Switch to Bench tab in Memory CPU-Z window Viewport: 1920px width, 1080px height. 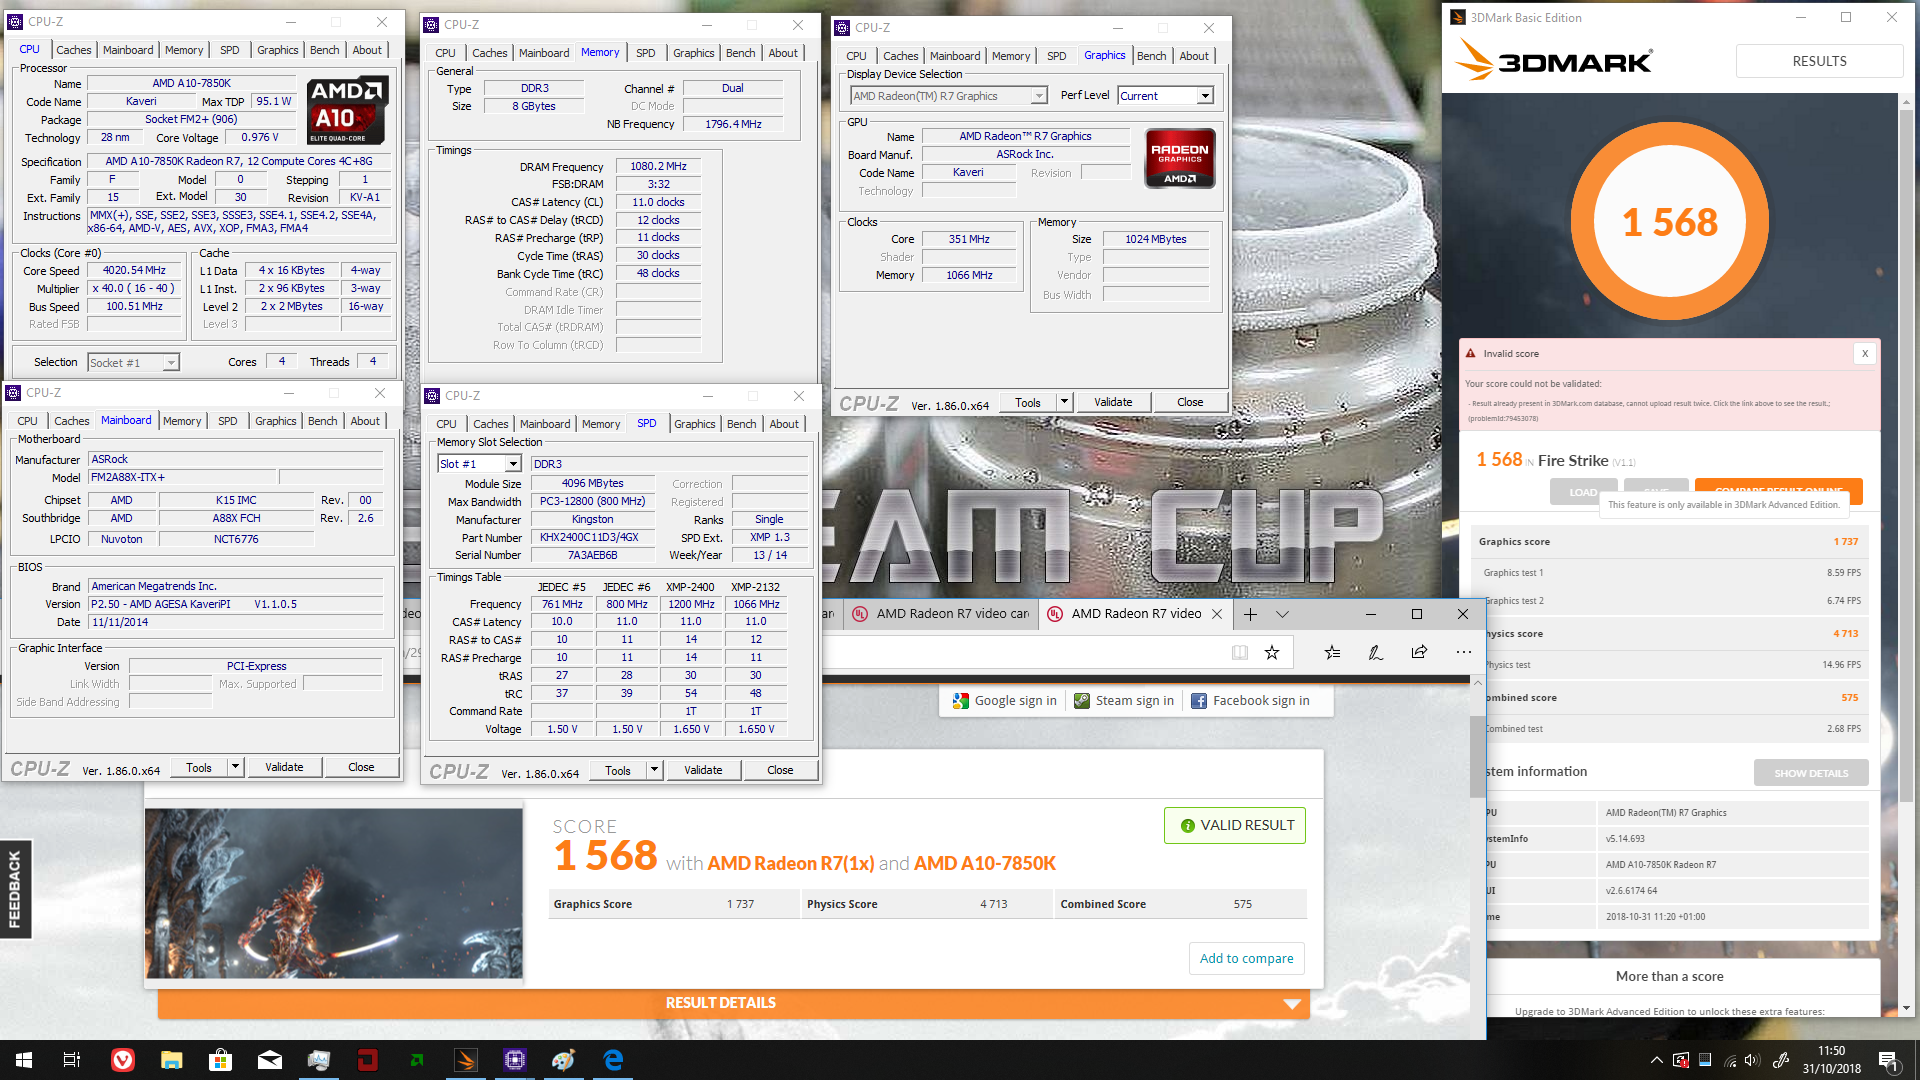pyautogui.click(x=740, y=53)
